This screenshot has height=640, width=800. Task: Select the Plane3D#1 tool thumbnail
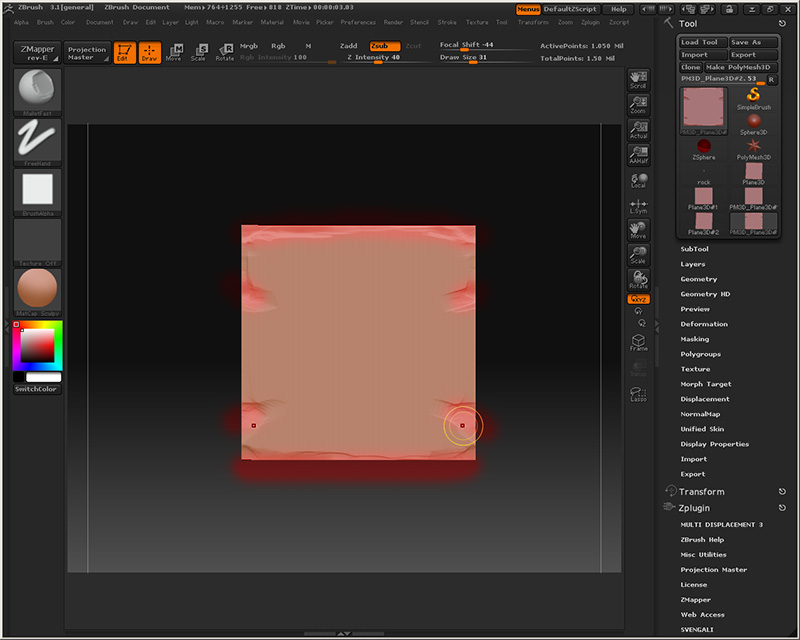(704, 199)
